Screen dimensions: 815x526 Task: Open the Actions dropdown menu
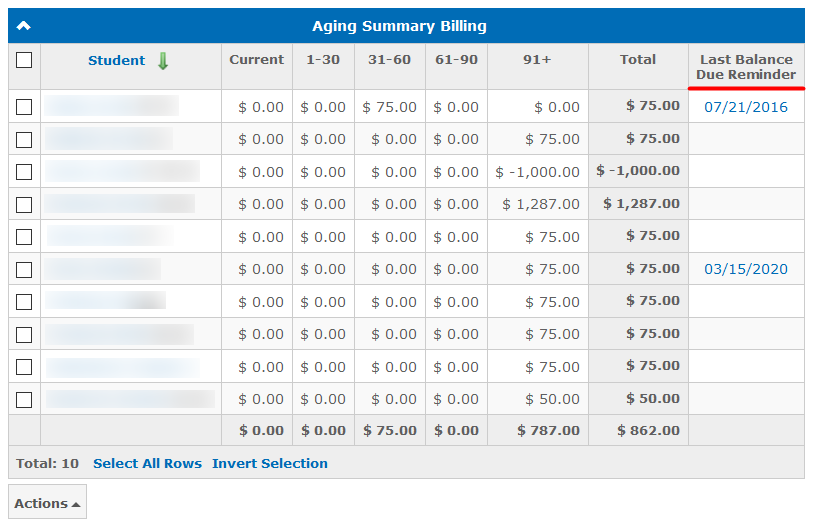[47, 502]
